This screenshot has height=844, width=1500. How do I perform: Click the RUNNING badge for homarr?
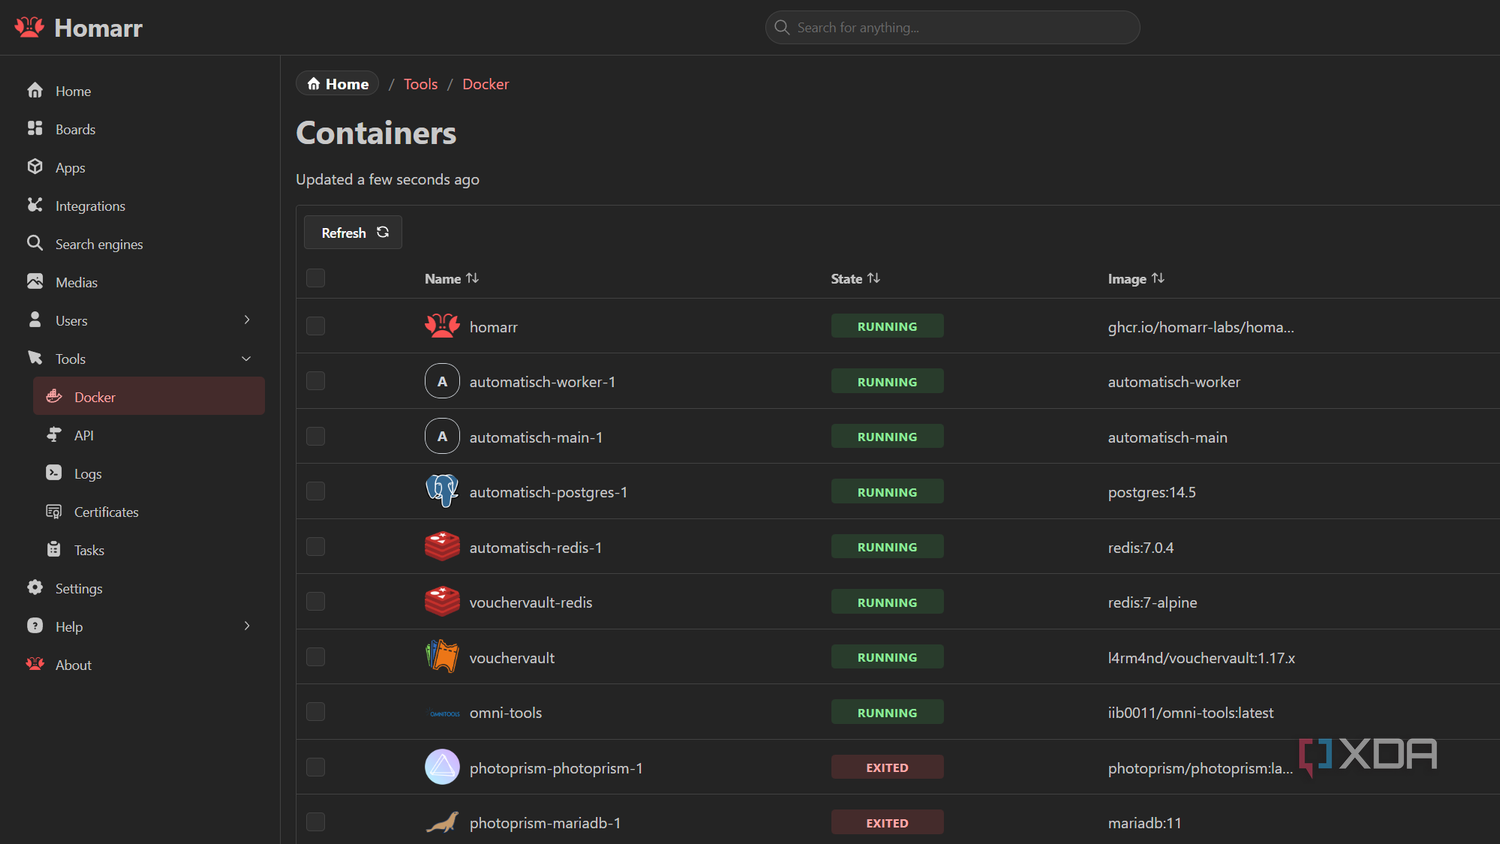[x=887, y=326]
